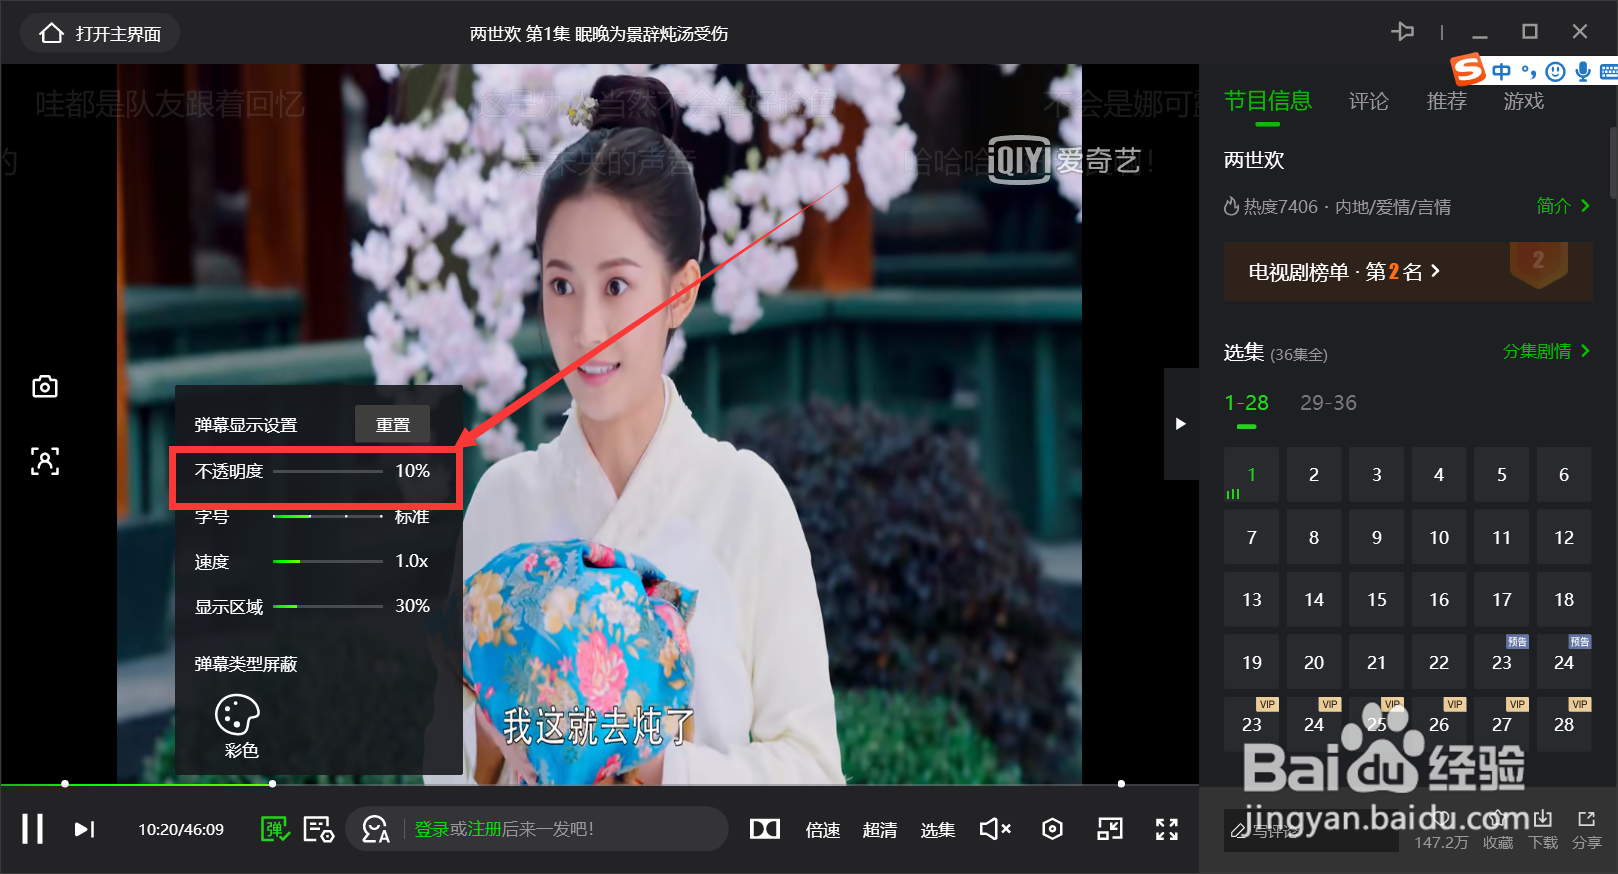
Task: Switch to mini window mode
Action: (1110, 829)
